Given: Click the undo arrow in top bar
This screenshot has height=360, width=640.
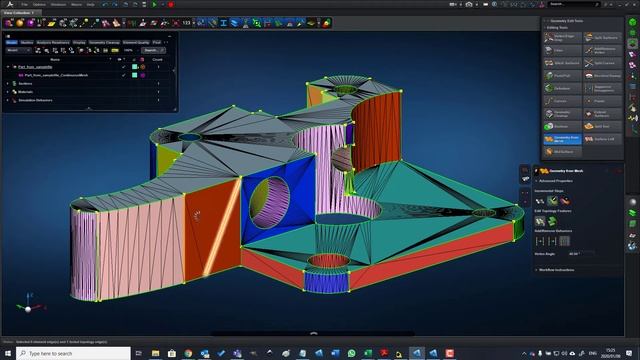Looking at the screenshot, I should click(105, 4).
